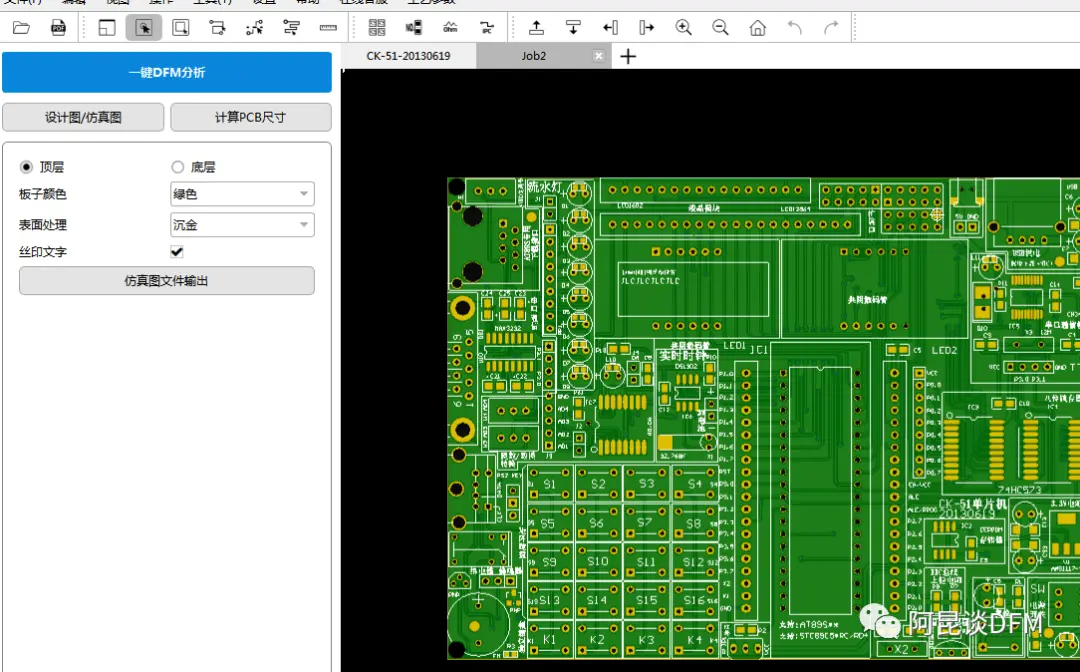Undo the last action
1080x672 pixels.
(x=795, y=28)
